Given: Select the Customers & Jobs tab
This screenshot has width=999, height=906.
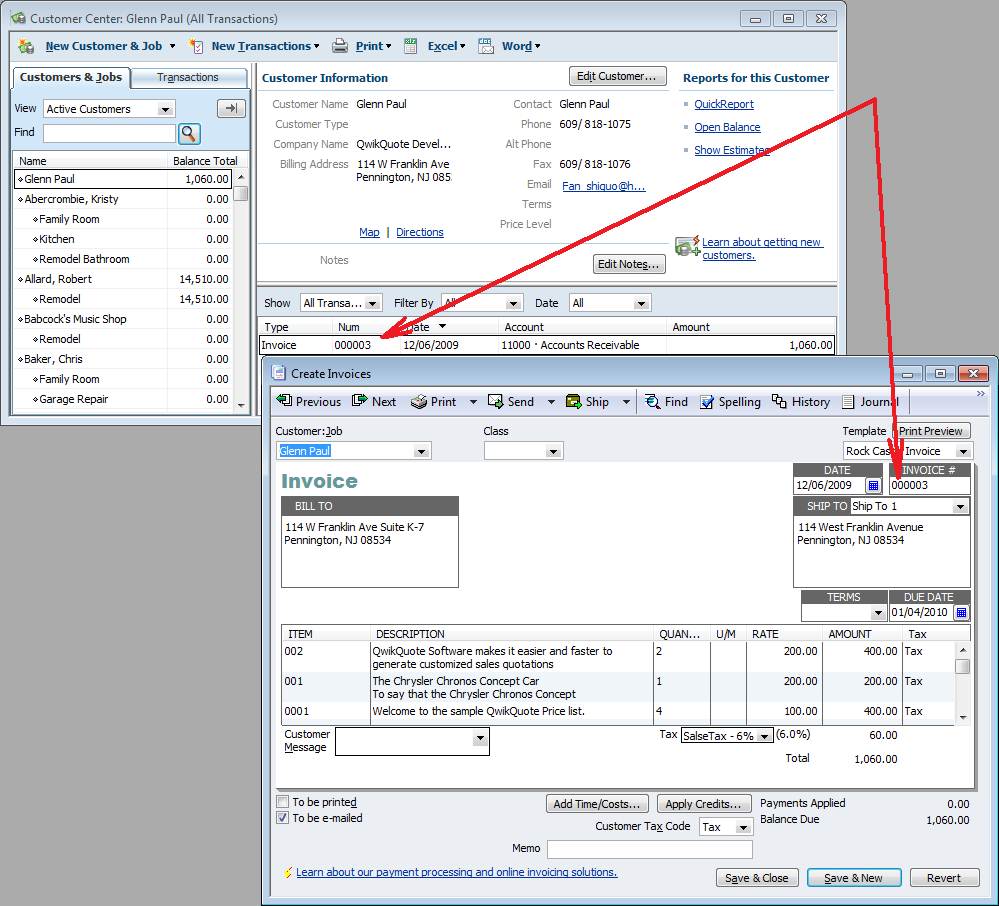Looking at the screenshot, I should pos(70,77).
